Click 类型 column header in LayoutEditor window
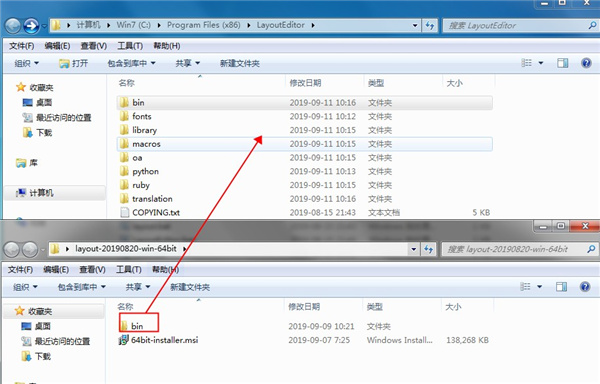Image resolution: width=600 pixels, height=384 pixels. (x=376, y=83)
